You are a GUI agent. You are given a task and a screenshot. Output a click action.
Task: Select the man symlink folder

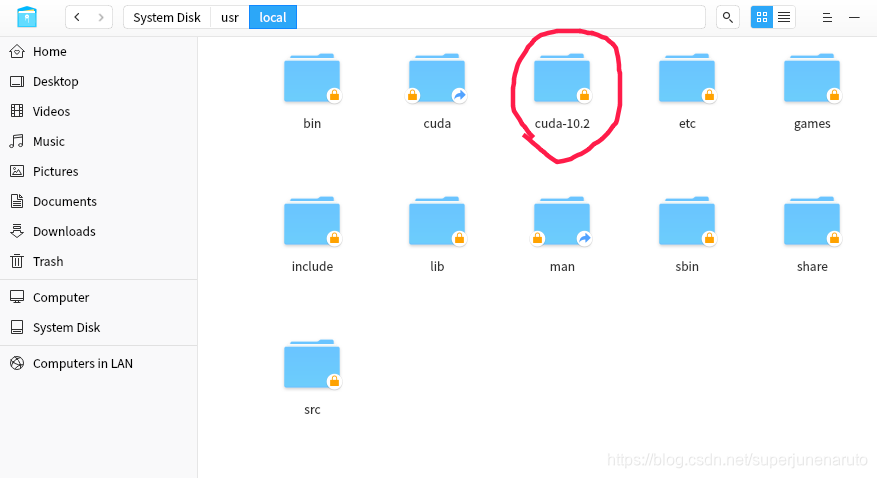click(x=562, y=221)
